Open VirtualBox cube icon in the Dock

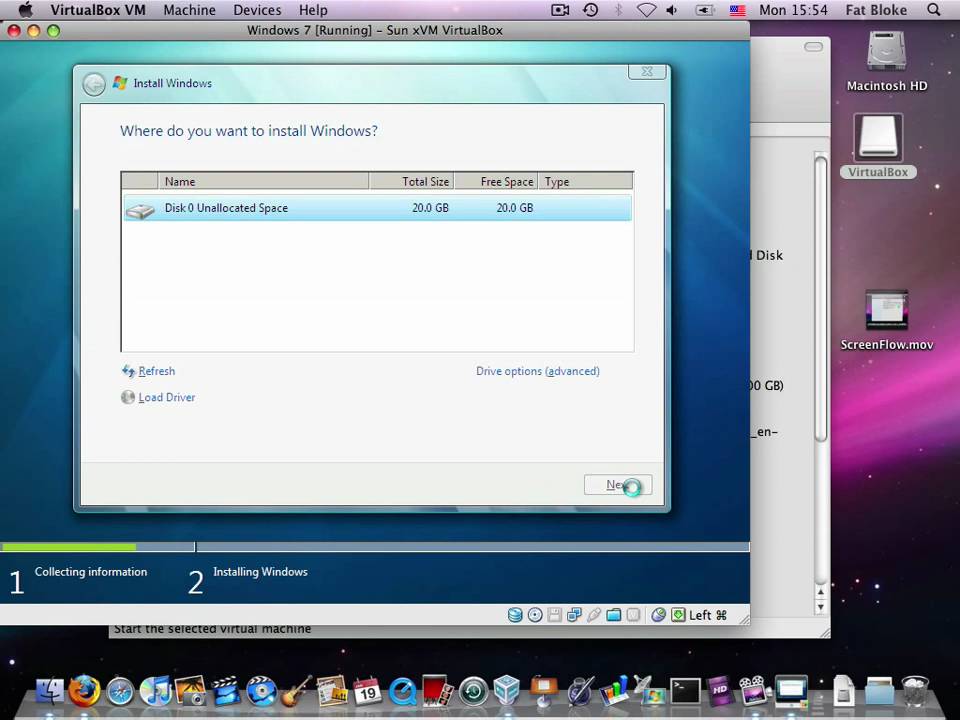click(x=507, y=690)
